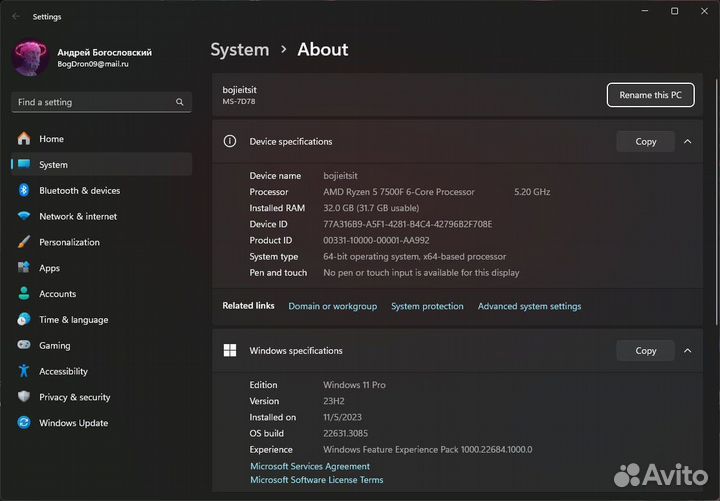
Task: Click the Accounts person icon
Action: pyautogui.click(x=24, y=293)
